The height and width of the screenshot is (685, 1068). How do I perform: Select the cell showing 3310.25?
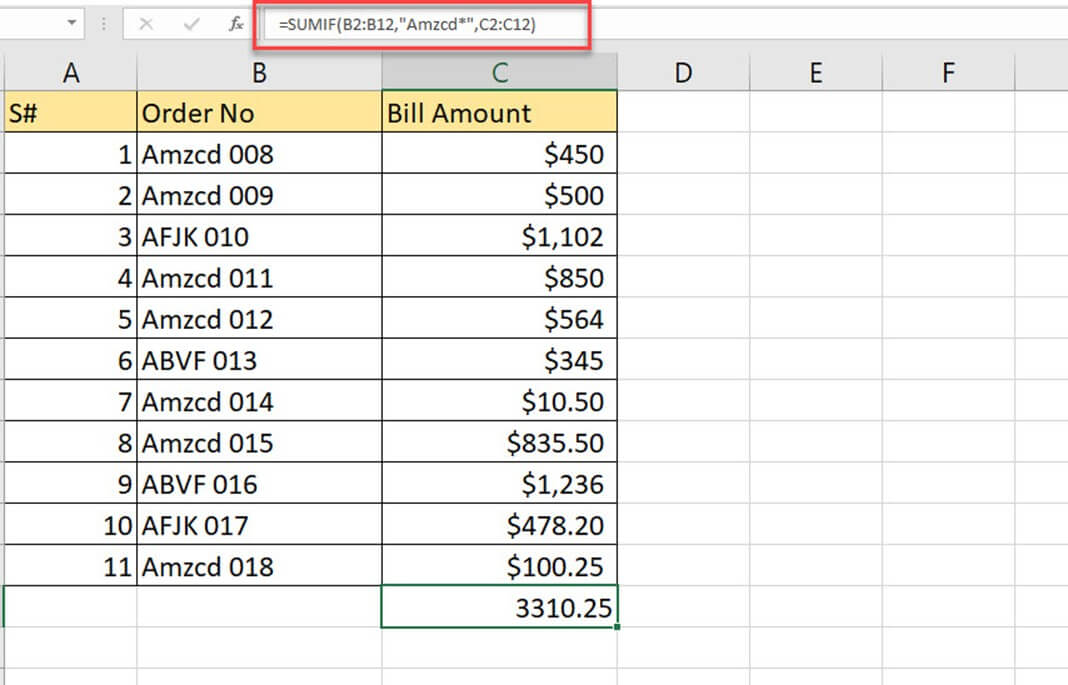pyautogui.click(x=499, y=608)
